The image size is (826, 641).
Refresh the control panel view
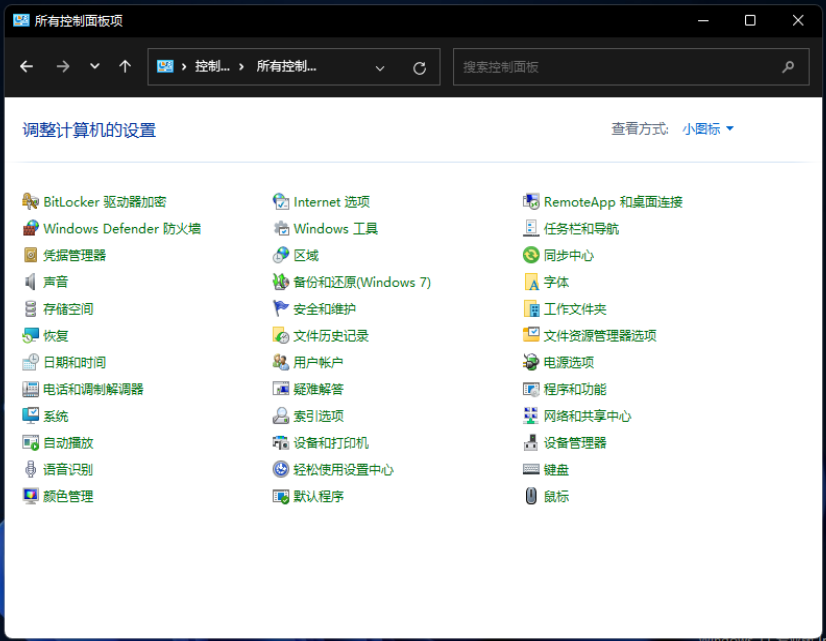click(420, 68)
